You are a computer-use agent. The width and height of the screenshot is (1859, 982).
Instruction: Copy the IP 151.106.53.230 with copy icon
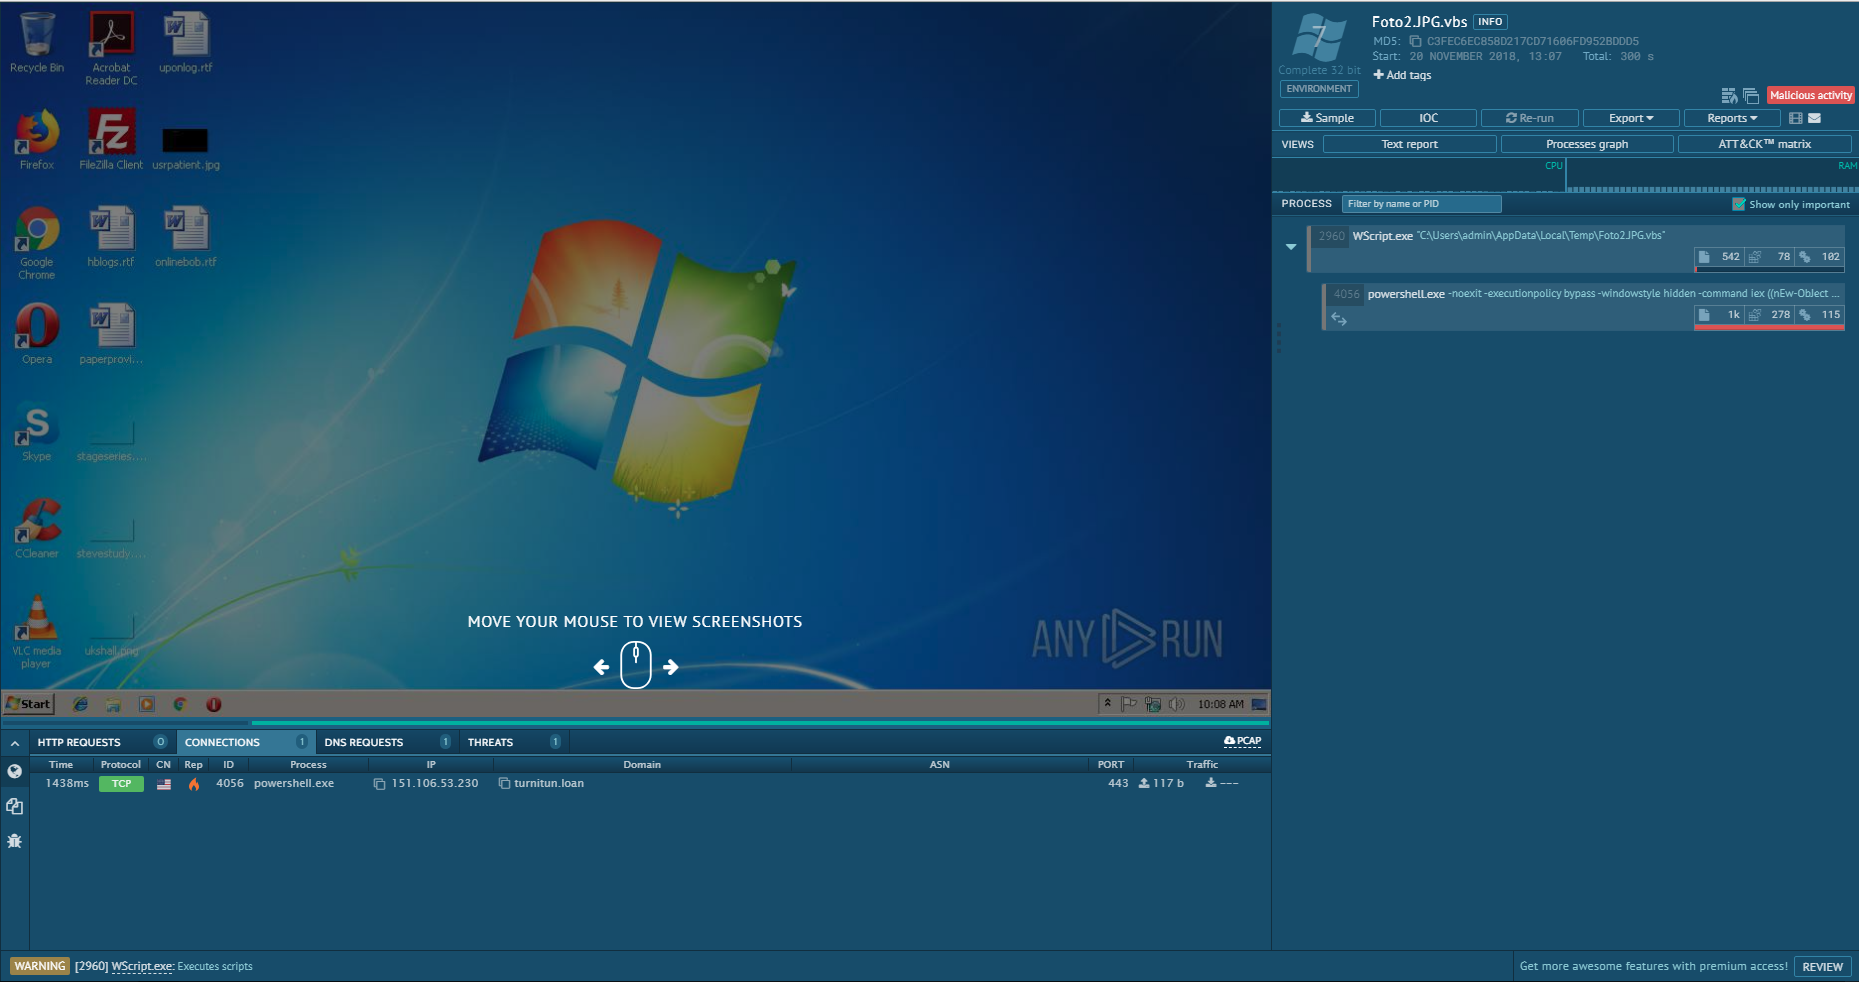379,784
